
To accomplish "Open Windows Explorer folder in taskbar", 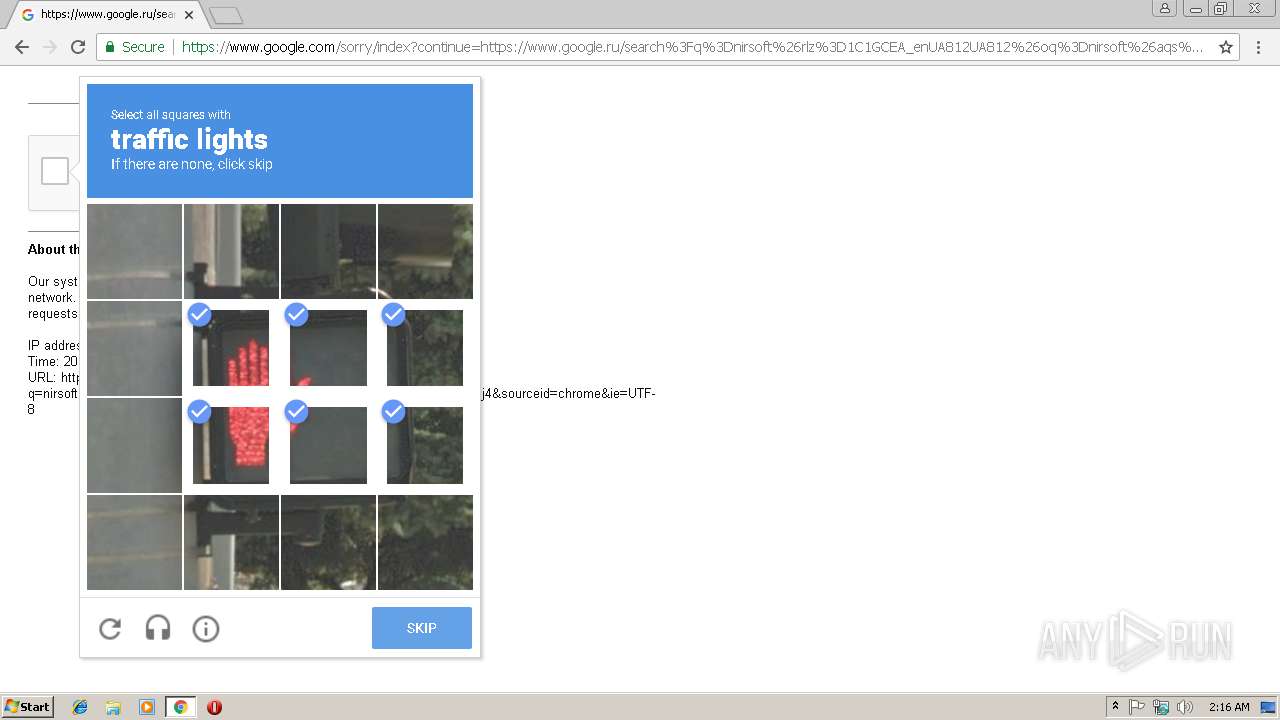I will point(113,707).
